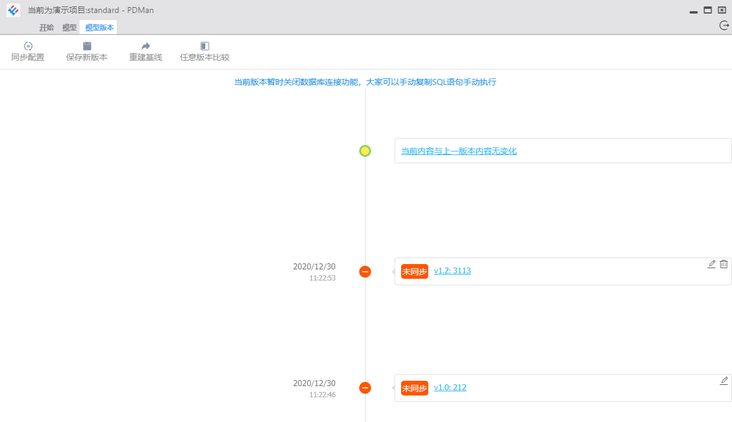Open the v1.2: 3113 version link
This screenshot has height=422, width=732.
[x=452, y=271]
